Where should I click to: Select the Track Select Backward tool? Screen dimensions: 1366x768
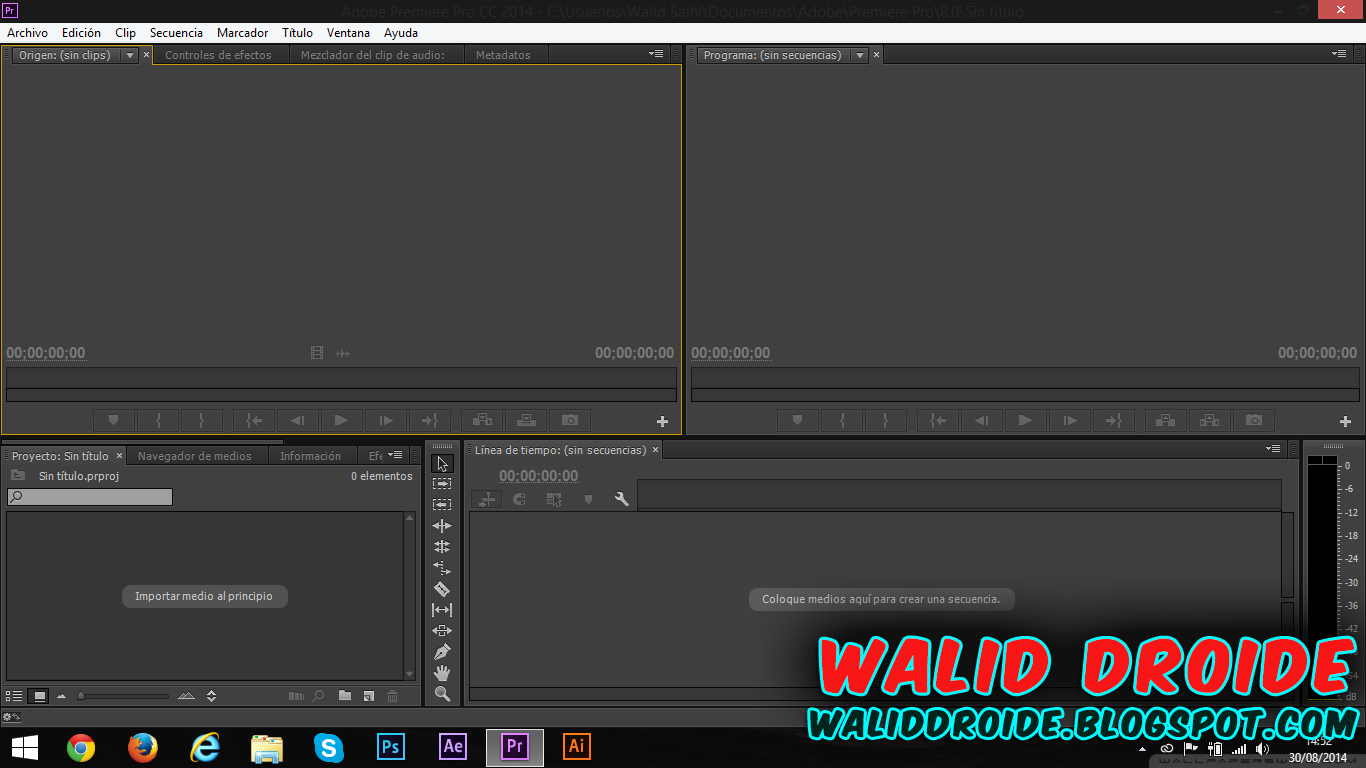(x=442, y=505)
